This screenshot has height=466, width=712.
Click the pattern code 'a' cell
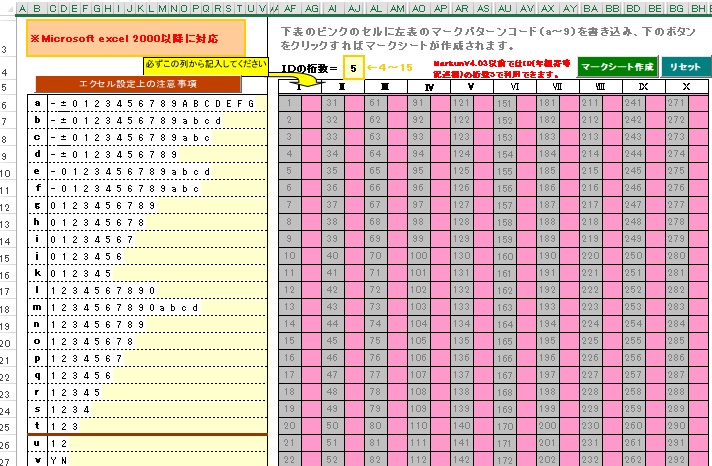[x=37, y=103]
